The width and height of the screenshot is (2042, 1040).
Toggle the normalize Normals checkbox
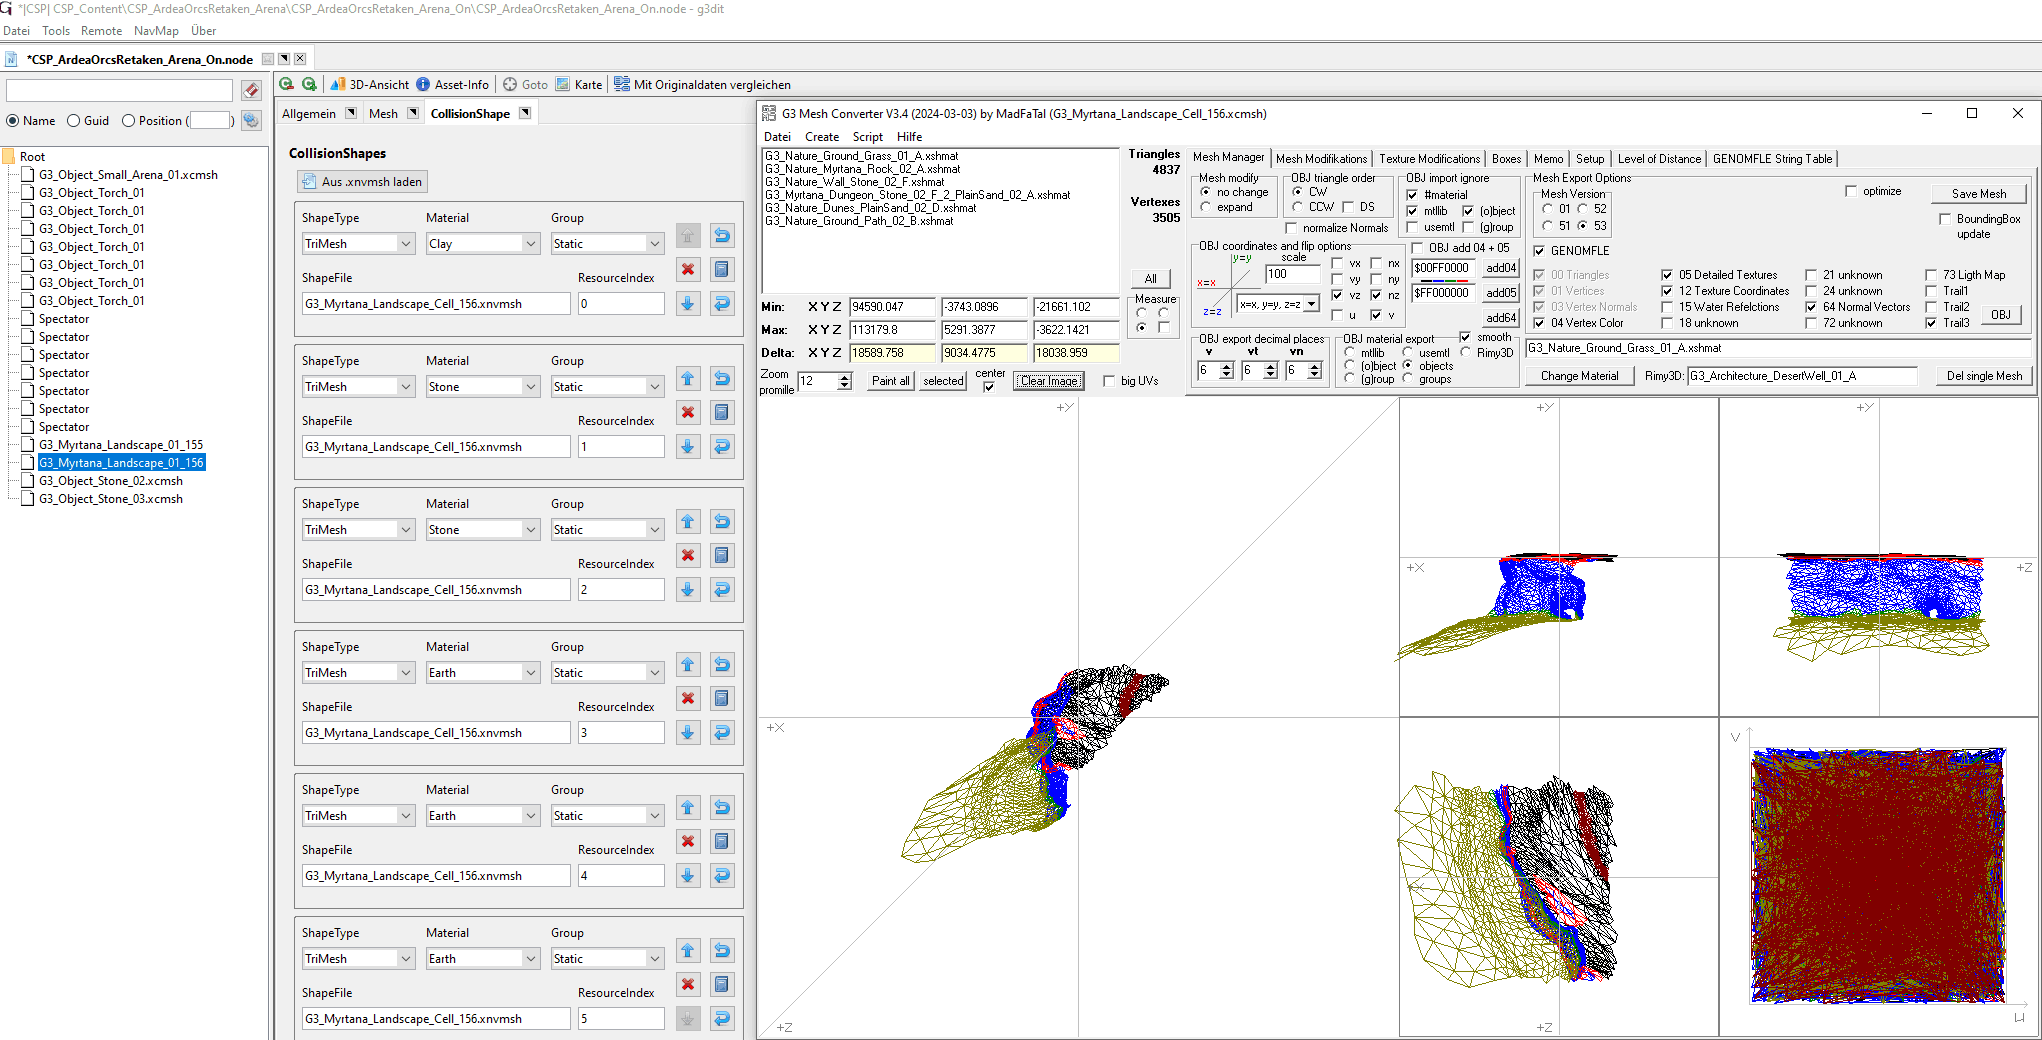(x=1291, y=228)
